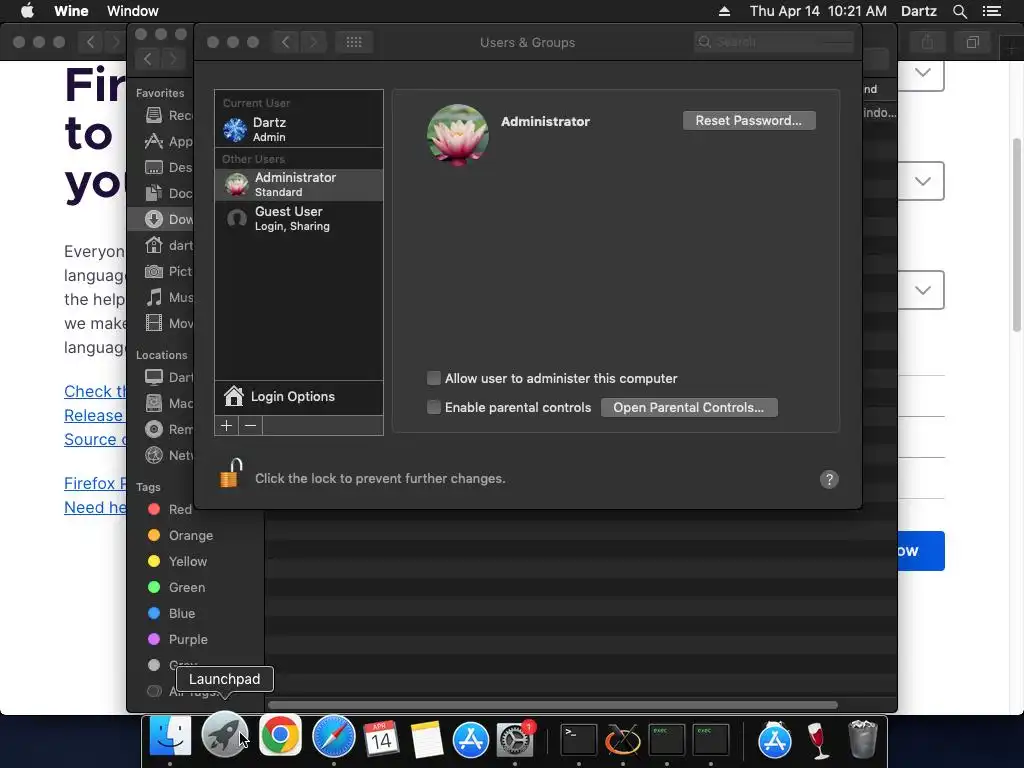
Task: Open the Apple menu
Action: pos(27,10)
